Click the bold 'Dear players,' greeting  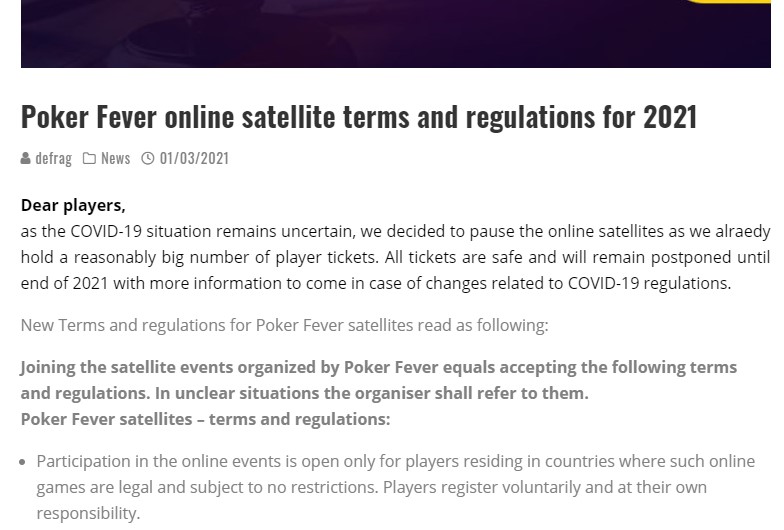tap(73, 205)
